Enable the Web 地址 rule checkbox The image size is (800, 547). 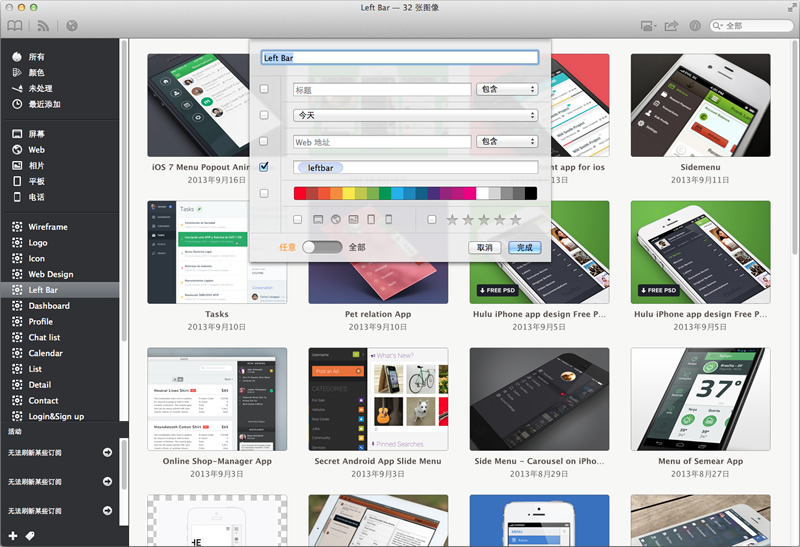[264, 141]
